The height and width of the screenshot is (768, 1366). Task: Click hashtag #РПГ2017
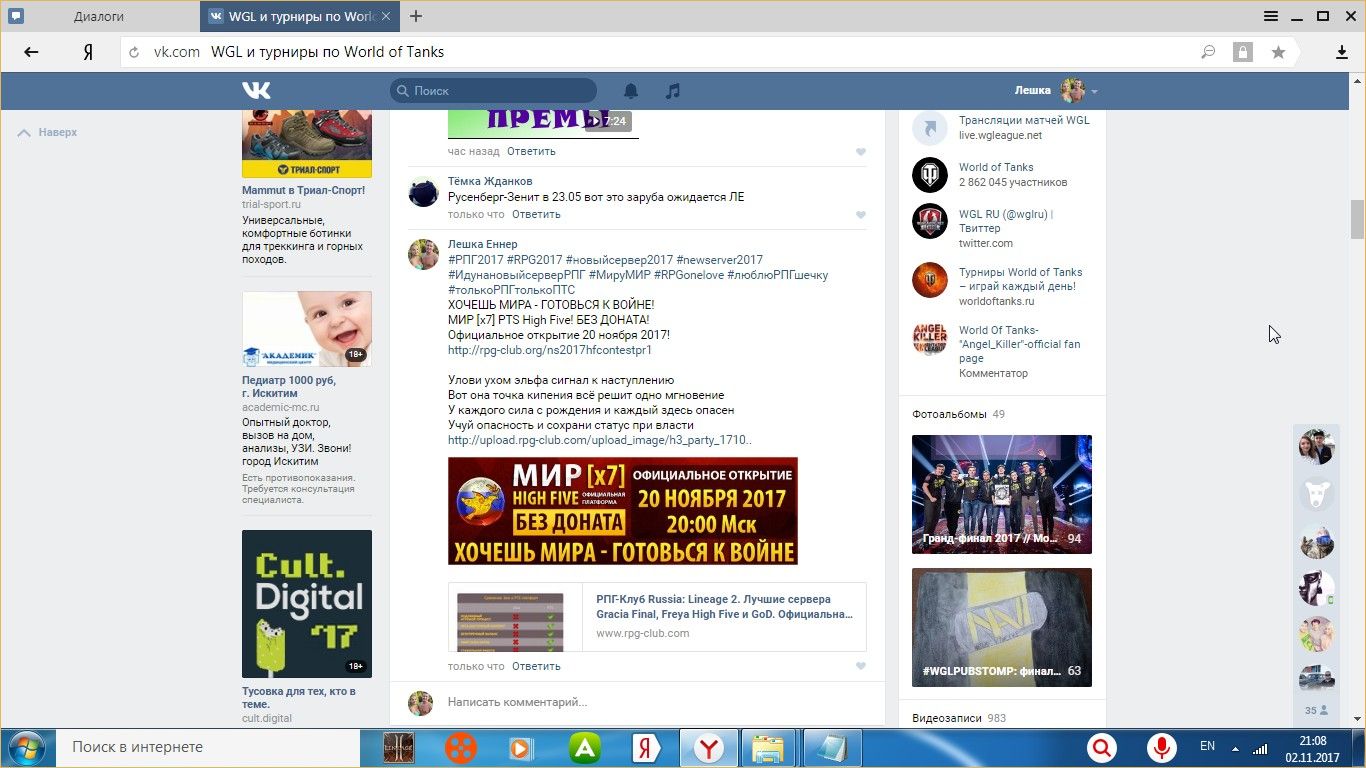(475, 260)
